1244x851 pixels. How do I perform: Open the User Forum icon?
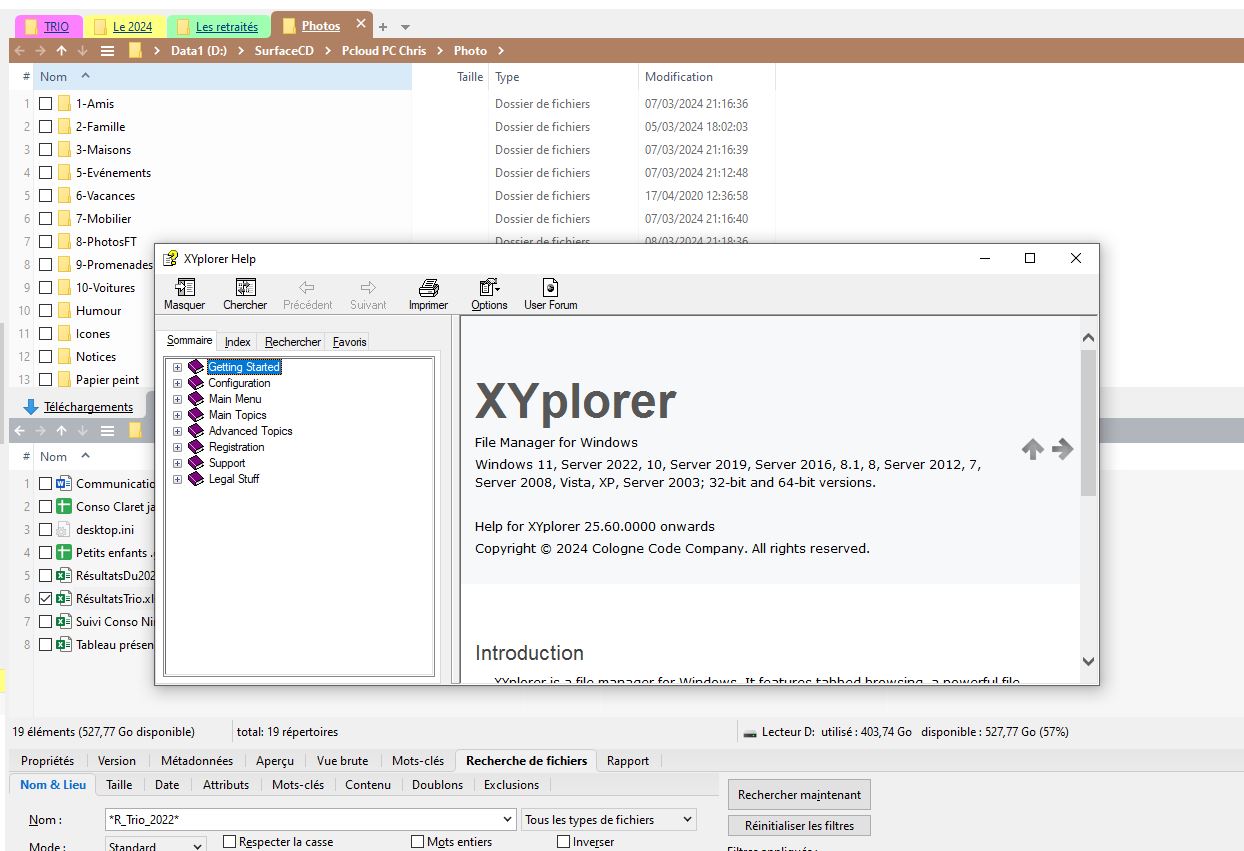[550, 289]
